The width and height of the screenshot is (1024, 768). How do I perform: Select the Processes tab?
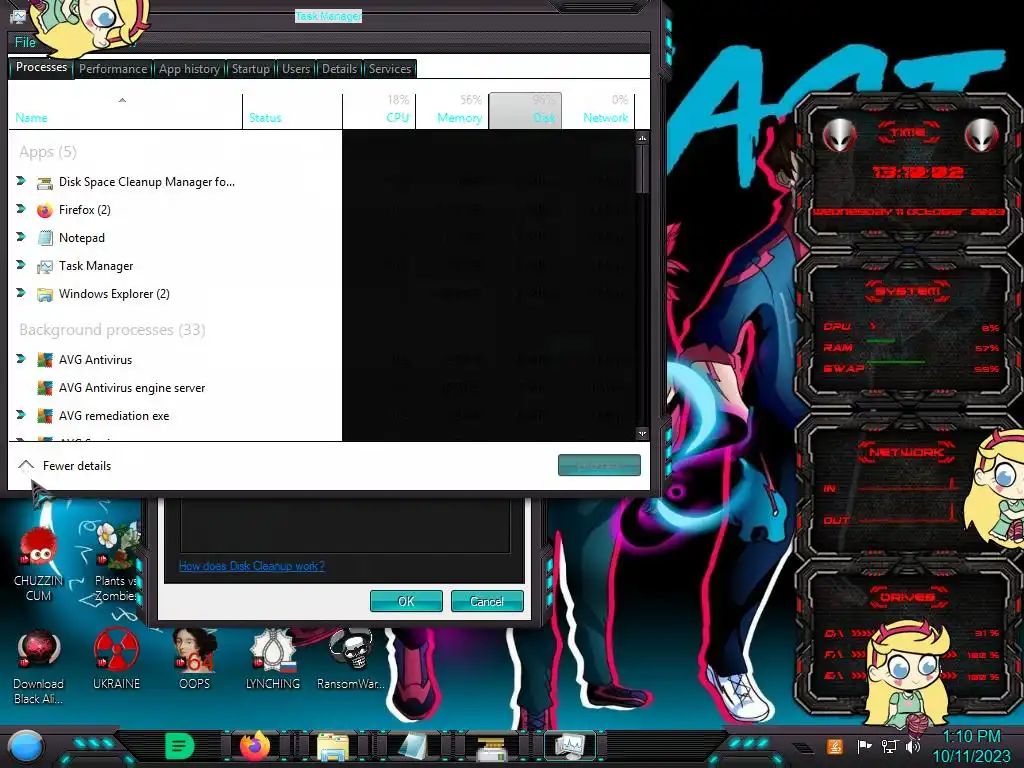tap(41, 67)
